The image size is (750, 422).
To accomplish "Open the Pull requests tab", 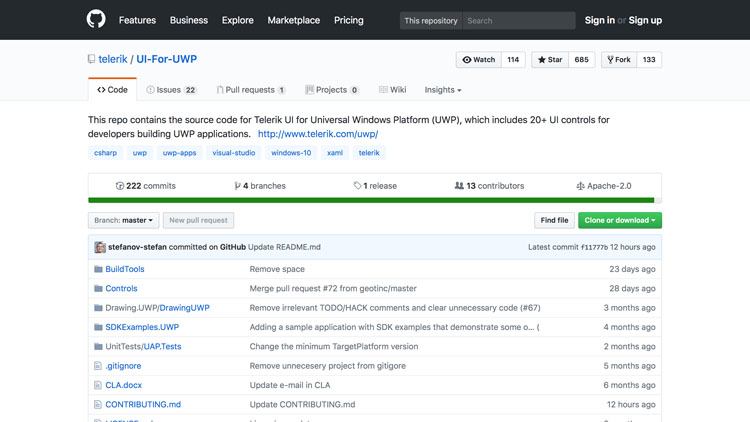I will [251, 89].
